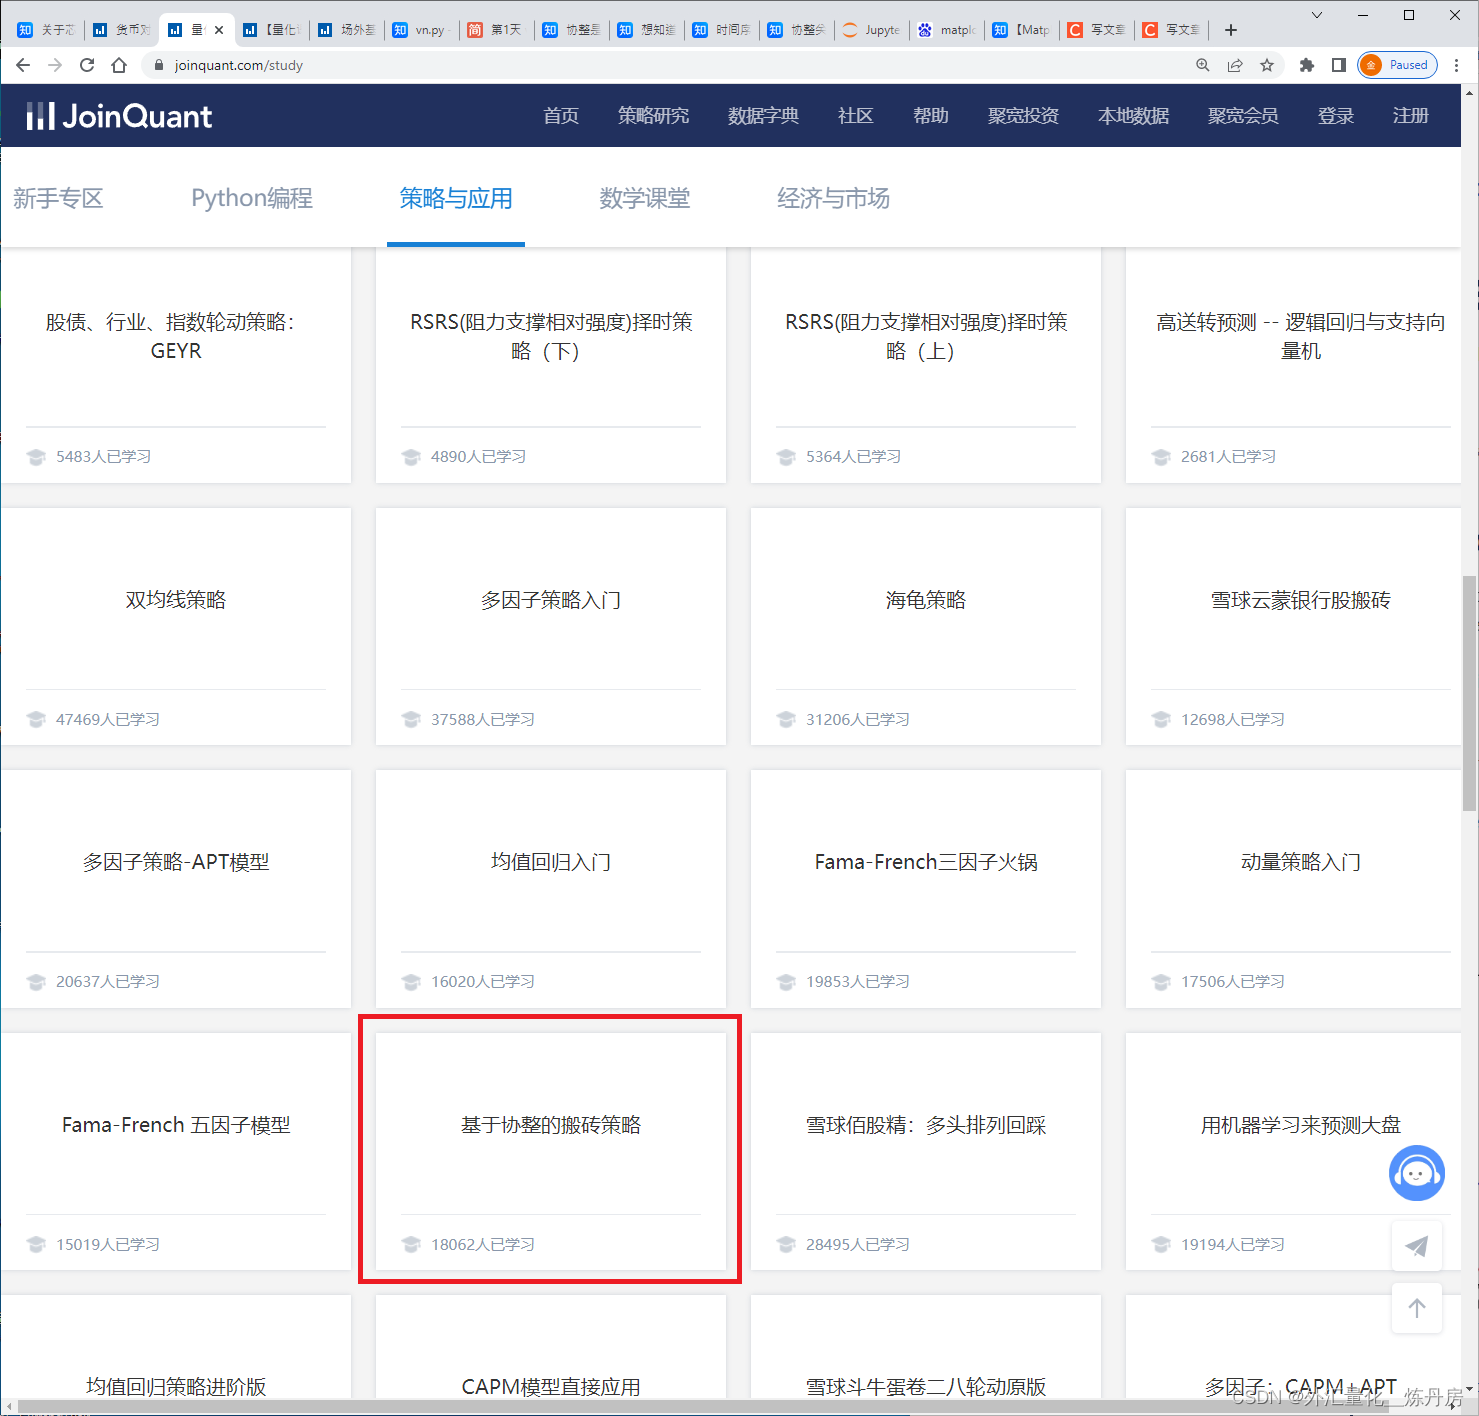The image size is (1479, 1416).
Task: Click the 登录 login link
Action: [1335, 116]
